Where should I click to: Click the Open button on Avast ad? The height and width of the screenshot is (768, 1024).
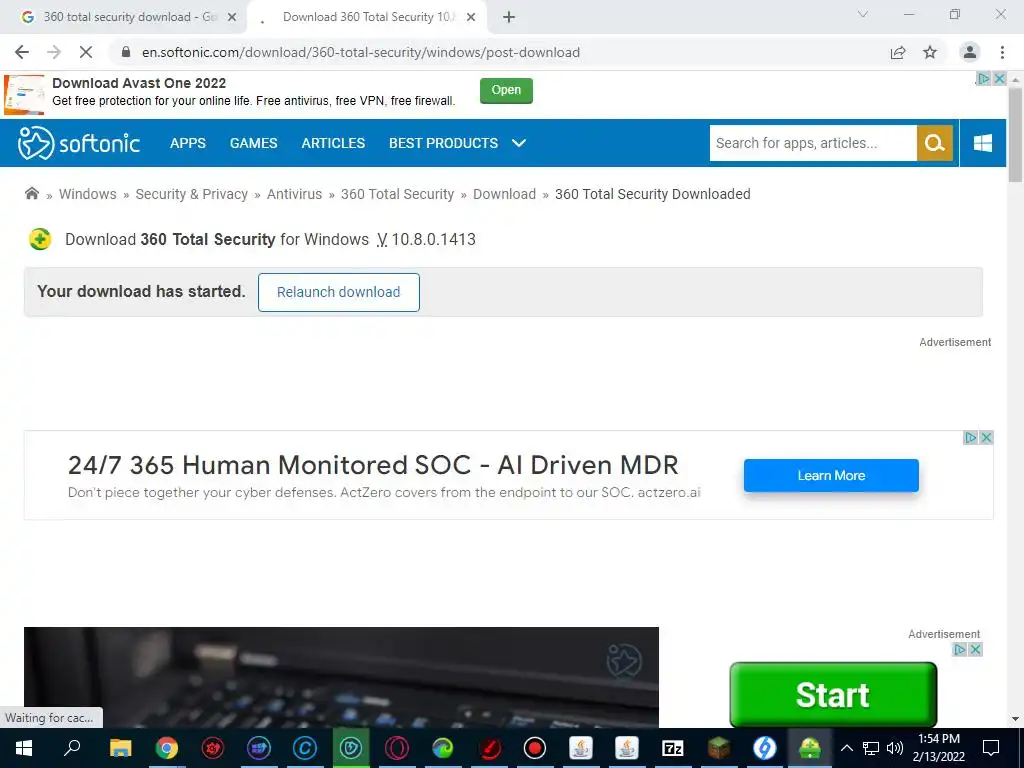(506, 90)
